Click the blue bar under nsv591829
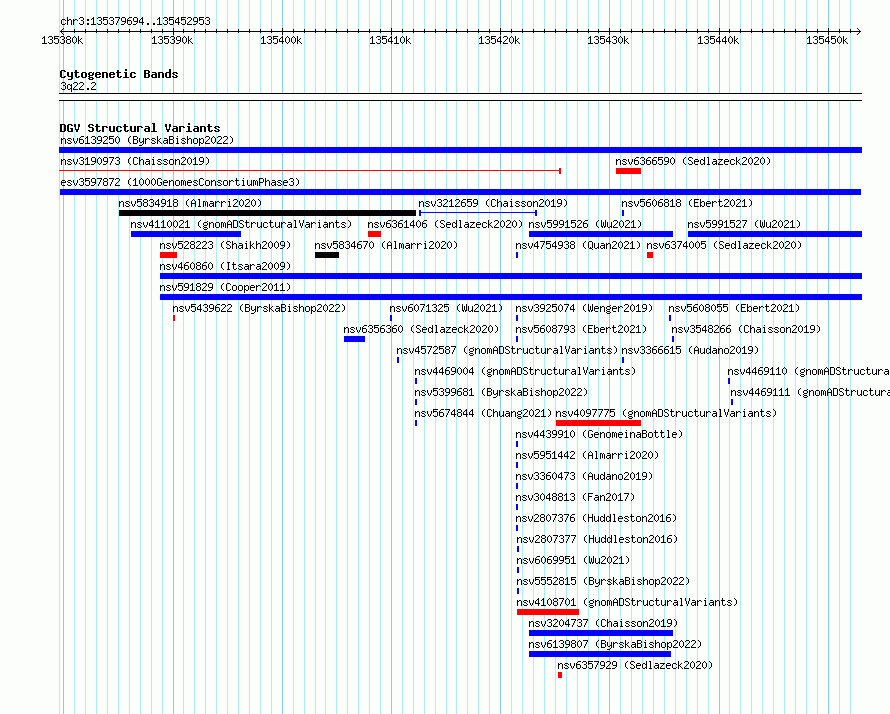This screenshot has width=890, height=714. (x=511, y=297)
